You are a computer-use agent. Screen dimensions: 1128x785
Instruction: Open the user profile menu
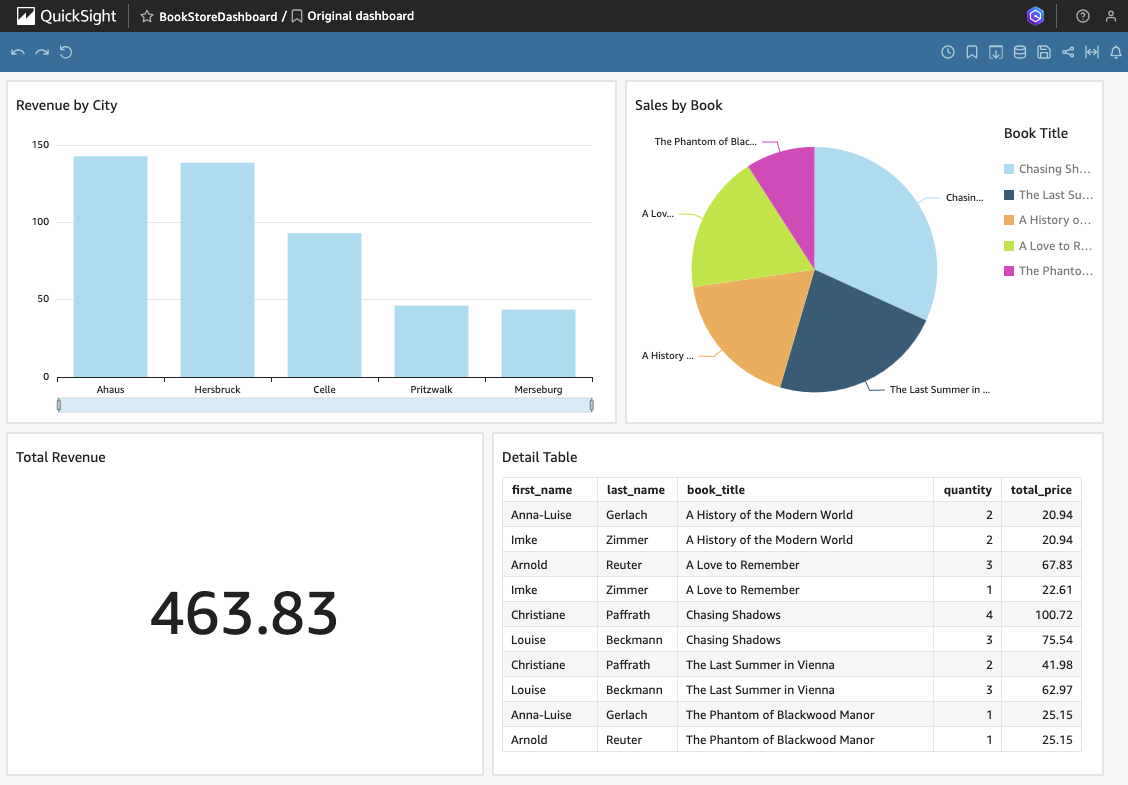(x=1110, y=16)
